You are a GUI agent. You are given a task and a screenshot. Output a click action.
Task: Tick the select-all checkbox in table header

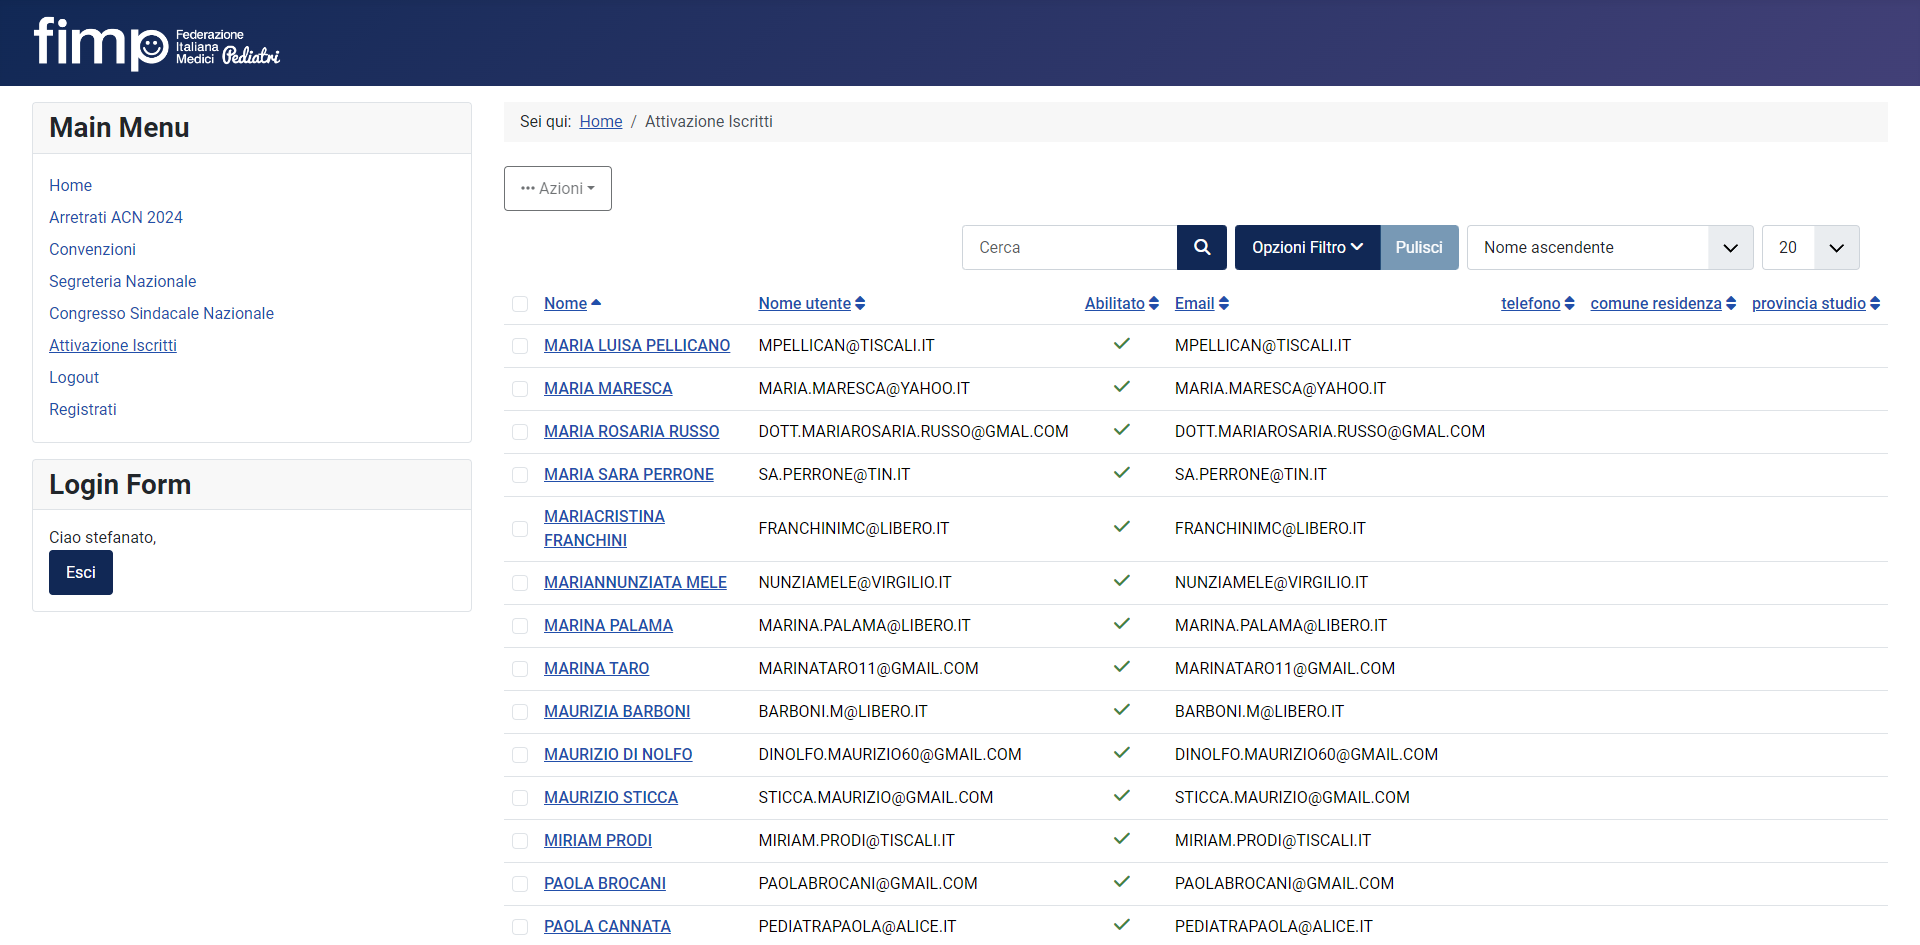click(520, 304)
